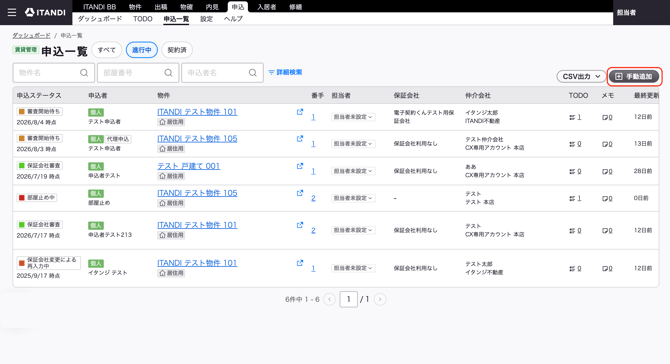Open ITANDI テスト物件 105 in 2026/8/3 row
This screenshot has height=364, width=670.
coord(197,139)
